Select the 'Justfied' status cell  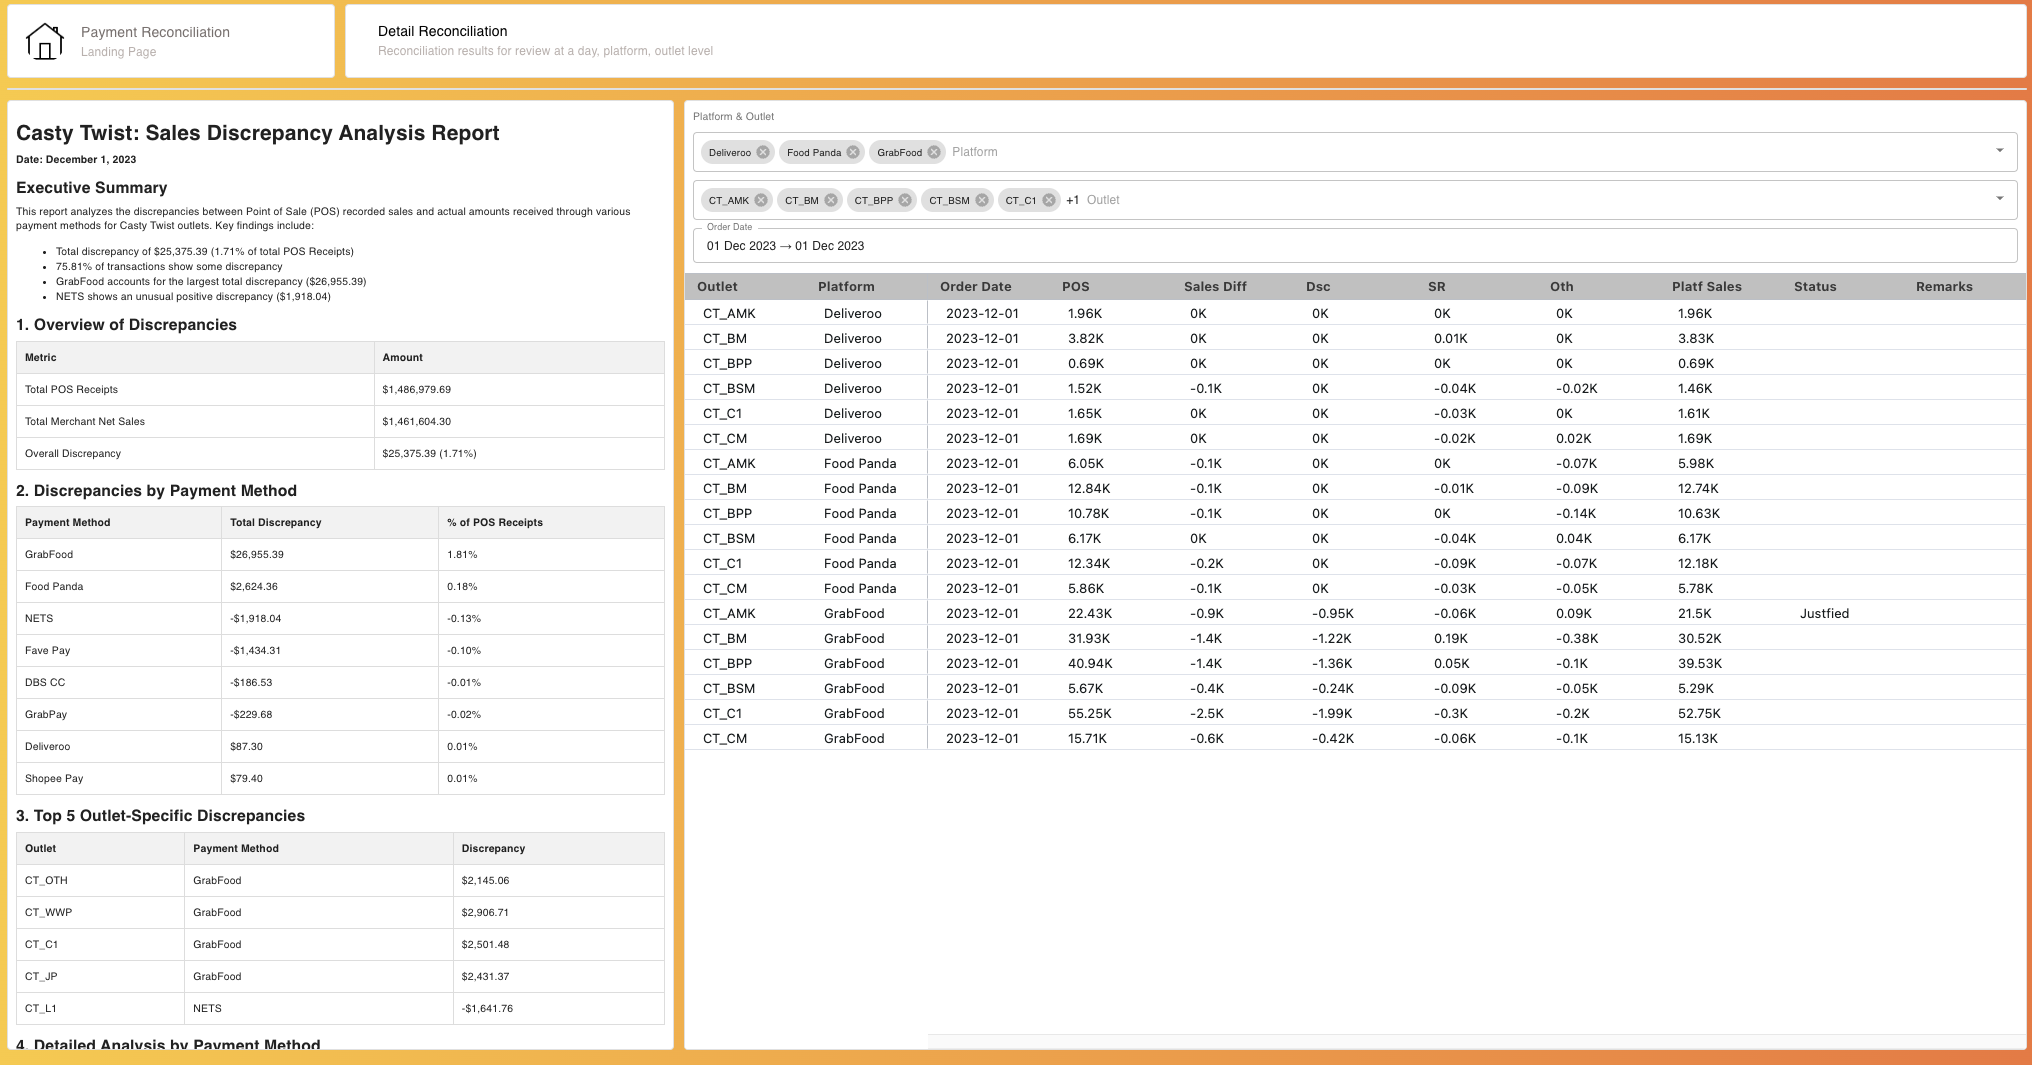[1825, 614]
